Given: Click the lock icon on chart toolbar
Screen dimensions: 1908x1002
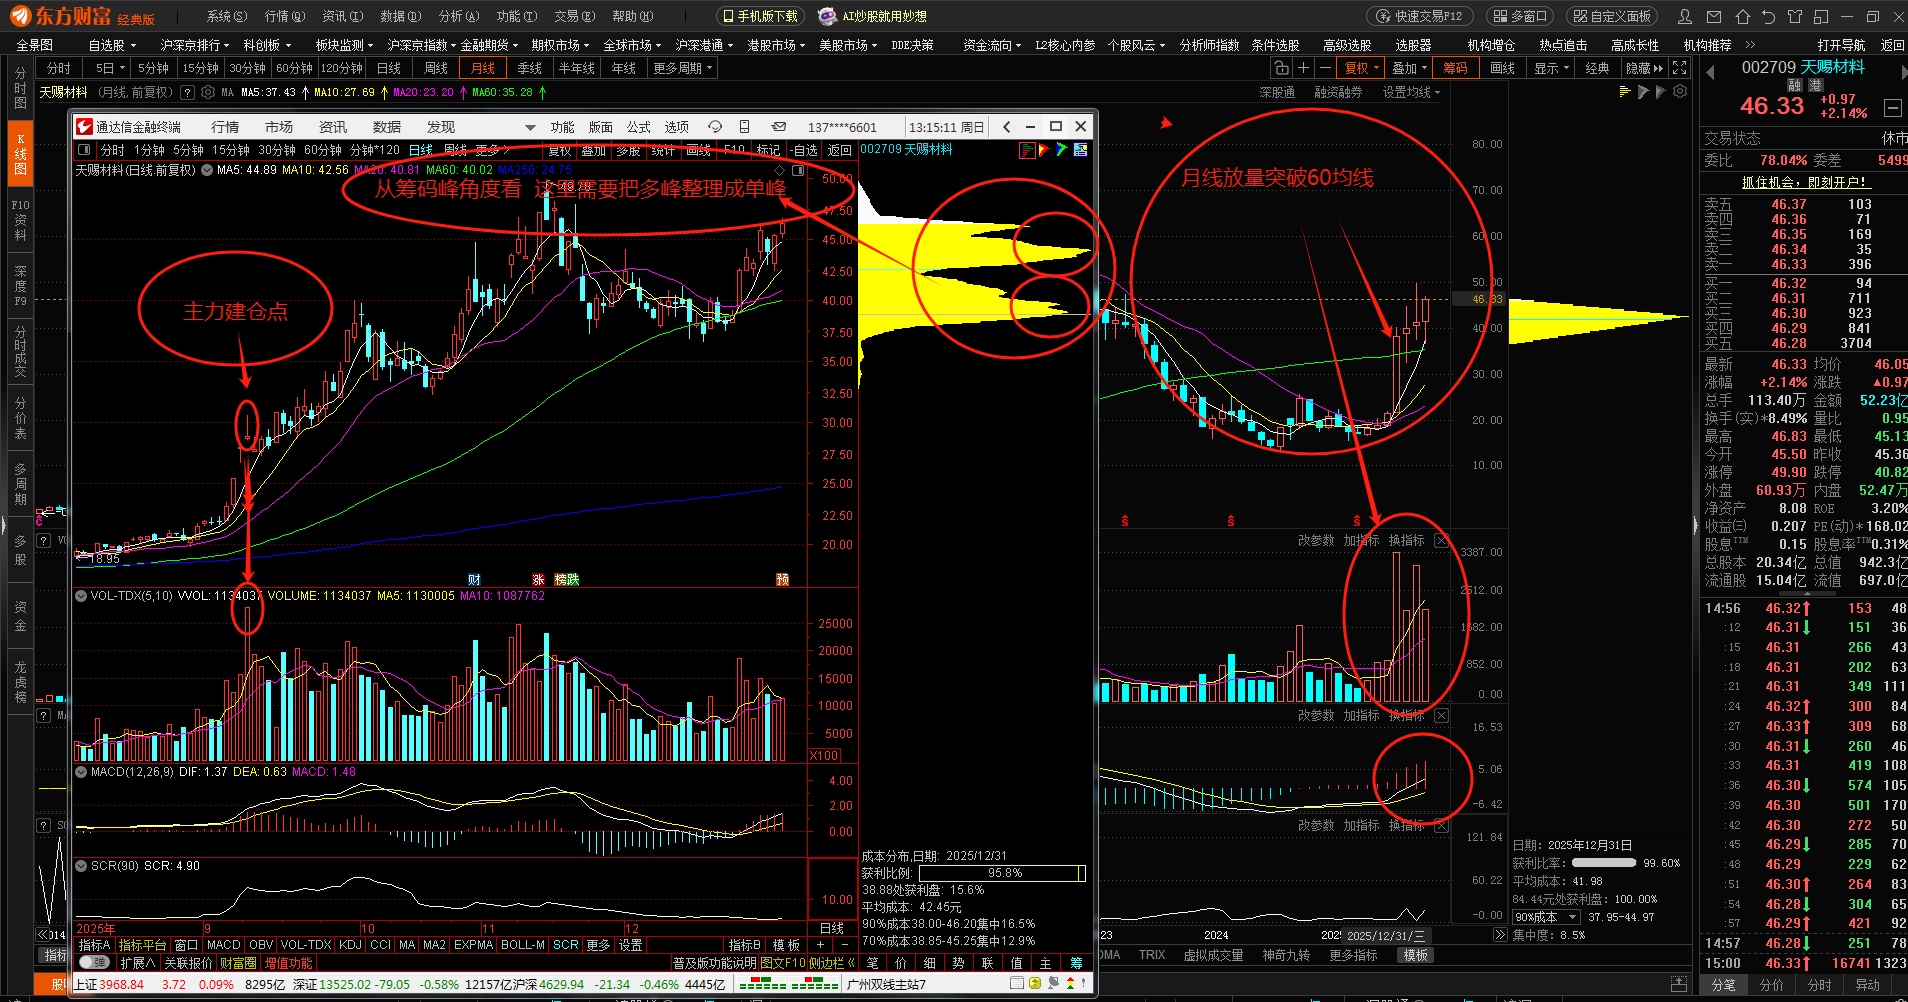Looking at the screenshot, I should (1281, 68).
